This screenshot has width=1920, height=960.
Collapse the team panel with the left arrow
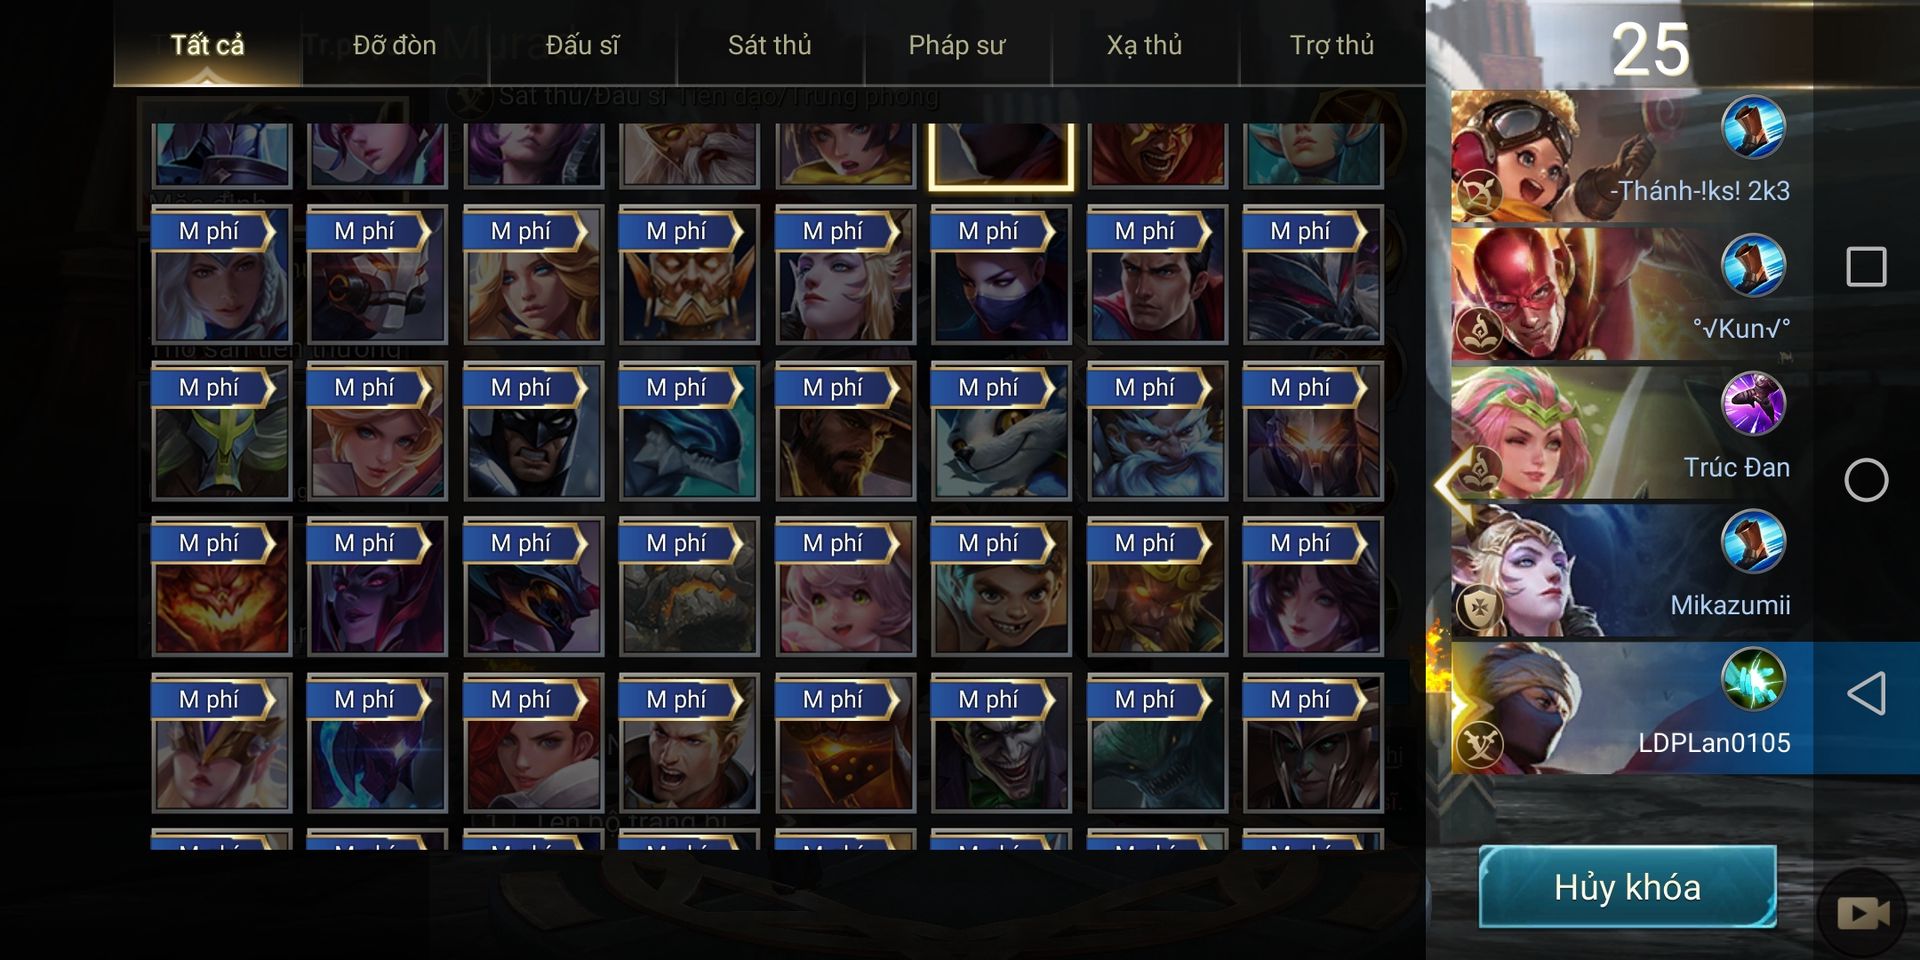point(1448,485)
